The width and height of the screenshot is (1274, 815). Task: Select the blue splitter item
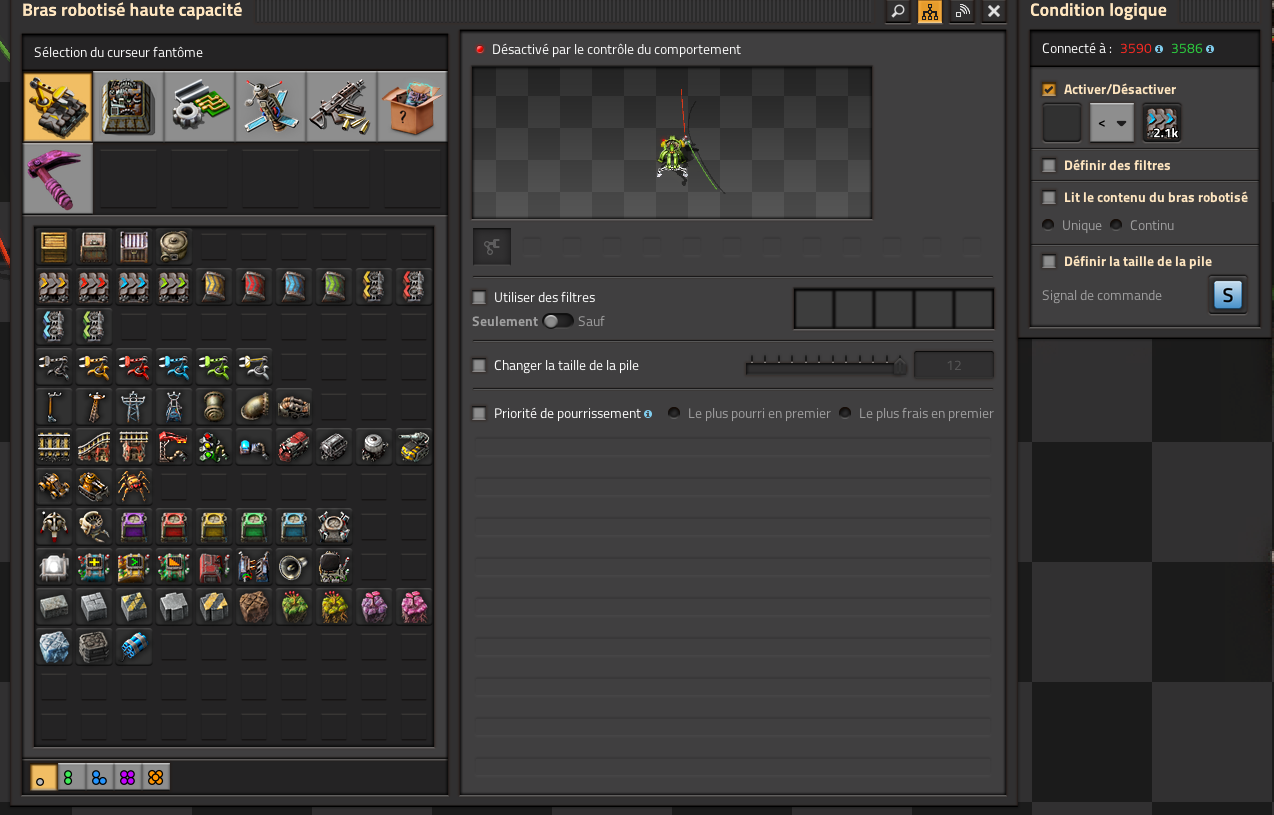point(54,326)
